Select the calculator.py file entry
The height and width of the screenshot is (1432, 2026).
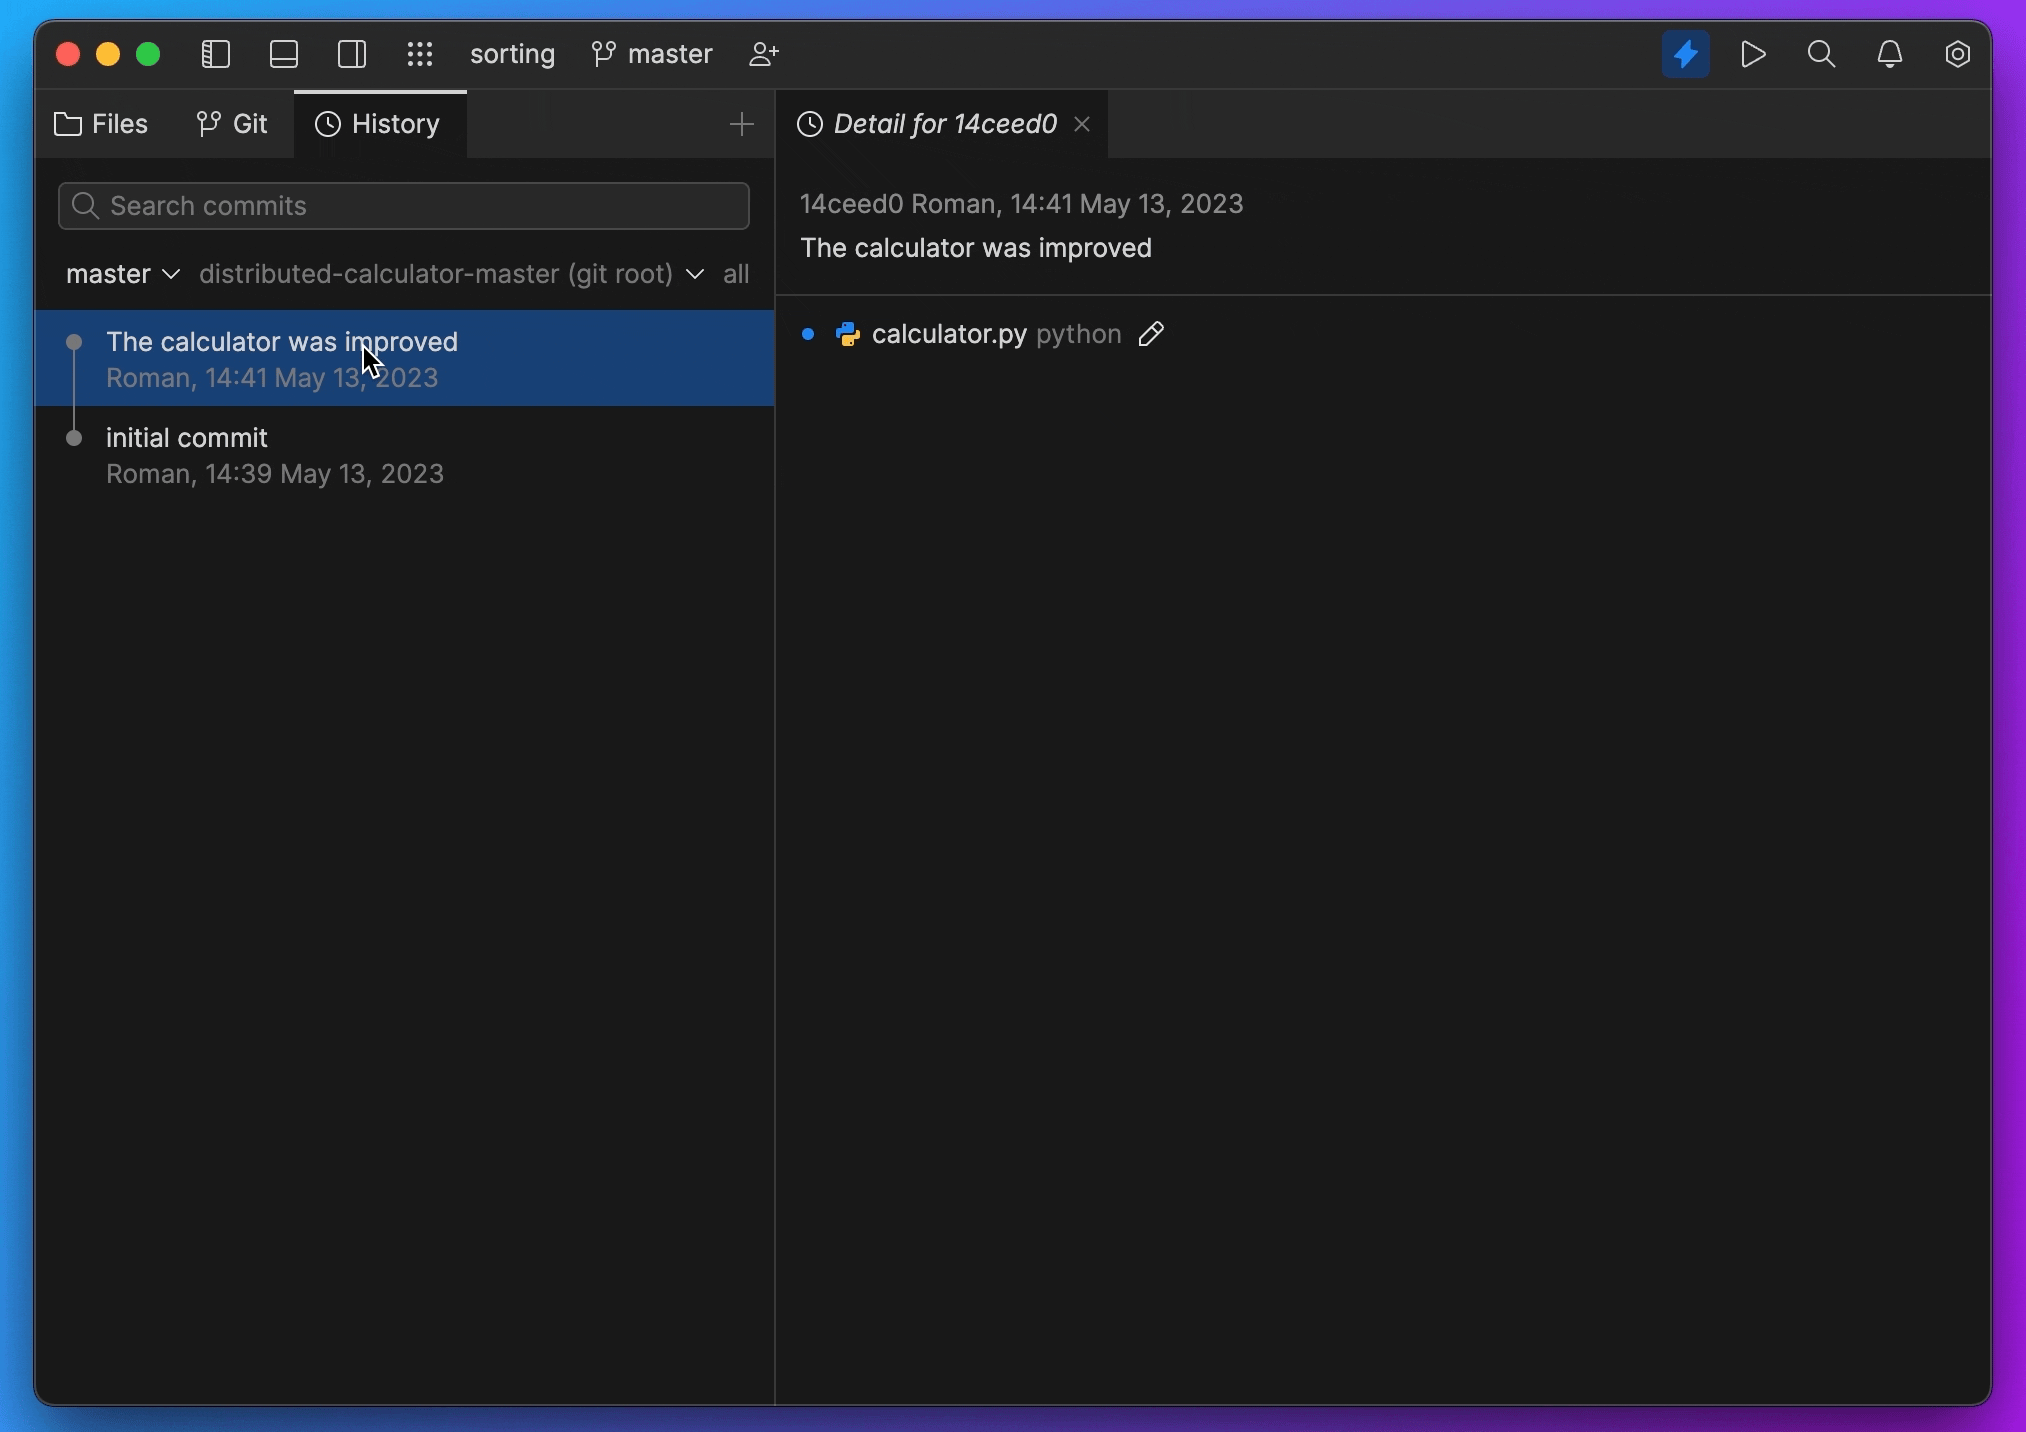point(949,333)
